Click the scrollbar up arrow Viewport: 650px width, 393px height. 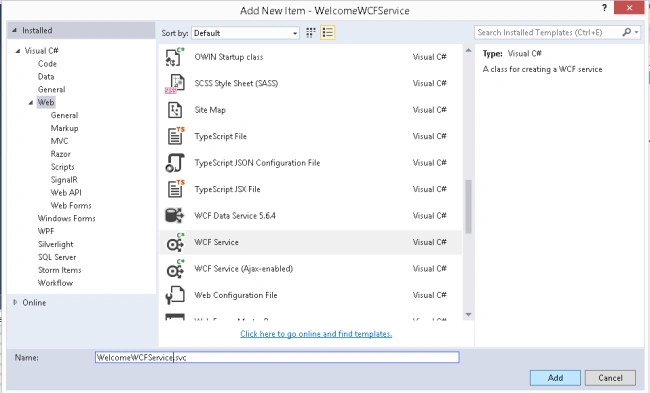(x=468, y=51)
